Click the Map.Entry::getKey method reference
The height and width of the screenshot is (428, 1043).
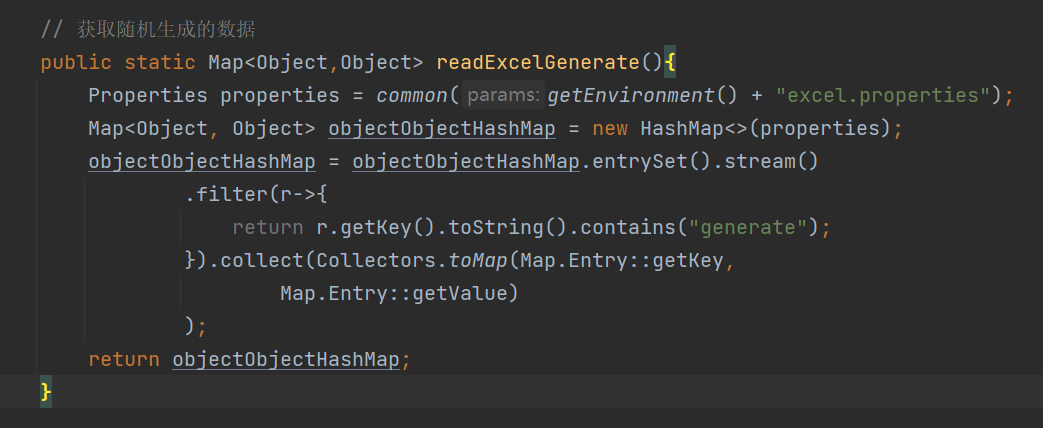pyautogui.click(x=629, y=260)
